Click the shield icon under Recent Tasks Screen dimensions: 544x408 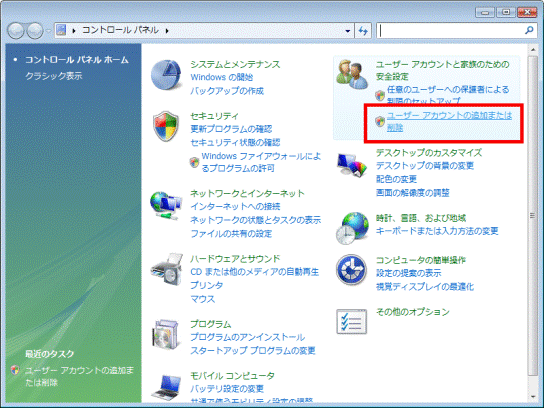pos(15,370)
